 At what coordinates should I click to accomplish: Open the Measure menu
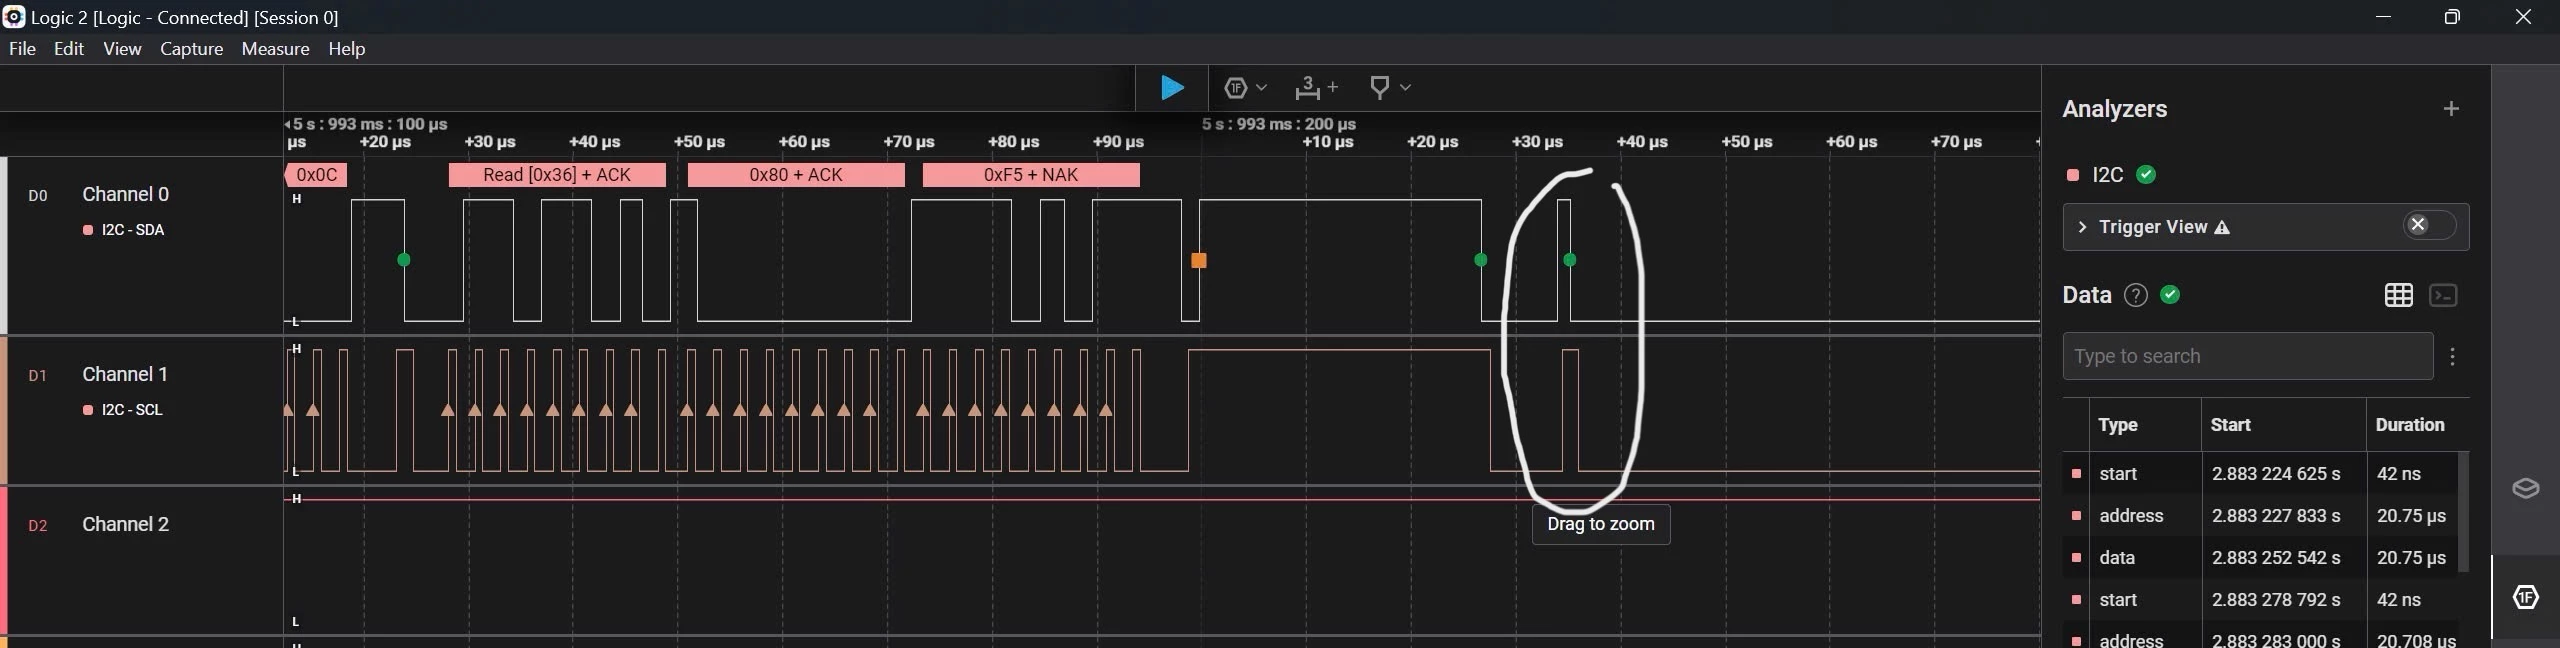click(x=275, y=49)
